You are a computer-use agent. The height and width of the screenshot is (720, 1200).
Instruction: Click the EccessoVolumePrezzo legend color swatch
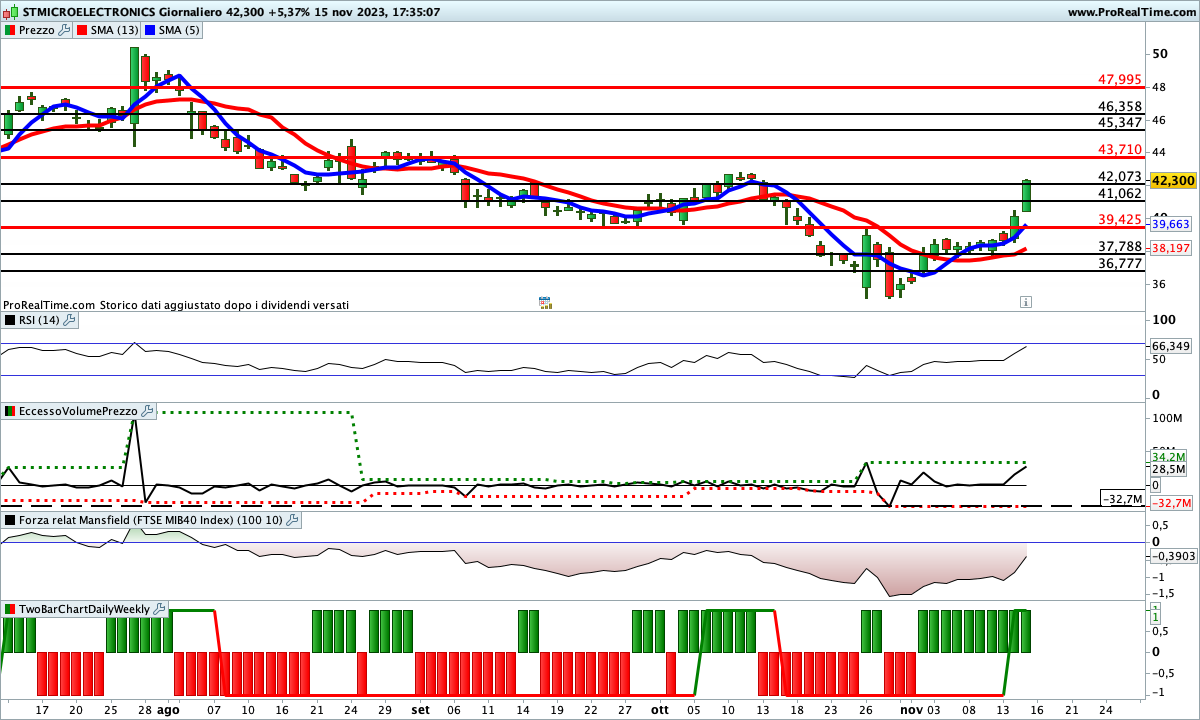click(10, 411)
